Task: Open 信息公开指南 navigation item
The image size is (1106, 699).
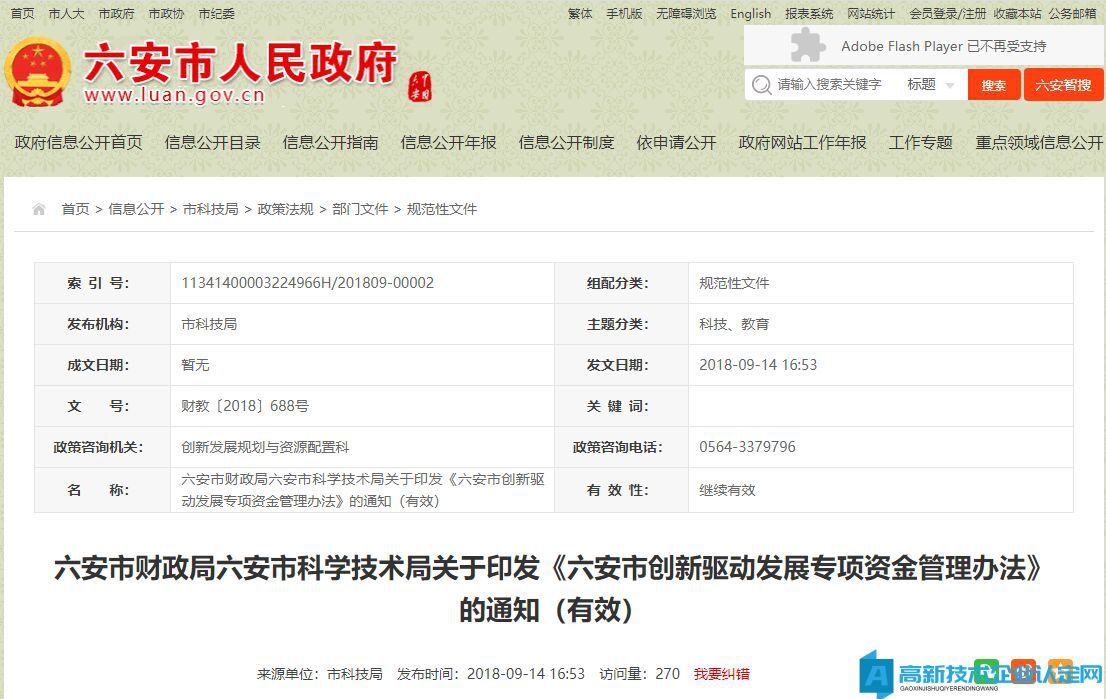Action: click(x=330, y=143)
